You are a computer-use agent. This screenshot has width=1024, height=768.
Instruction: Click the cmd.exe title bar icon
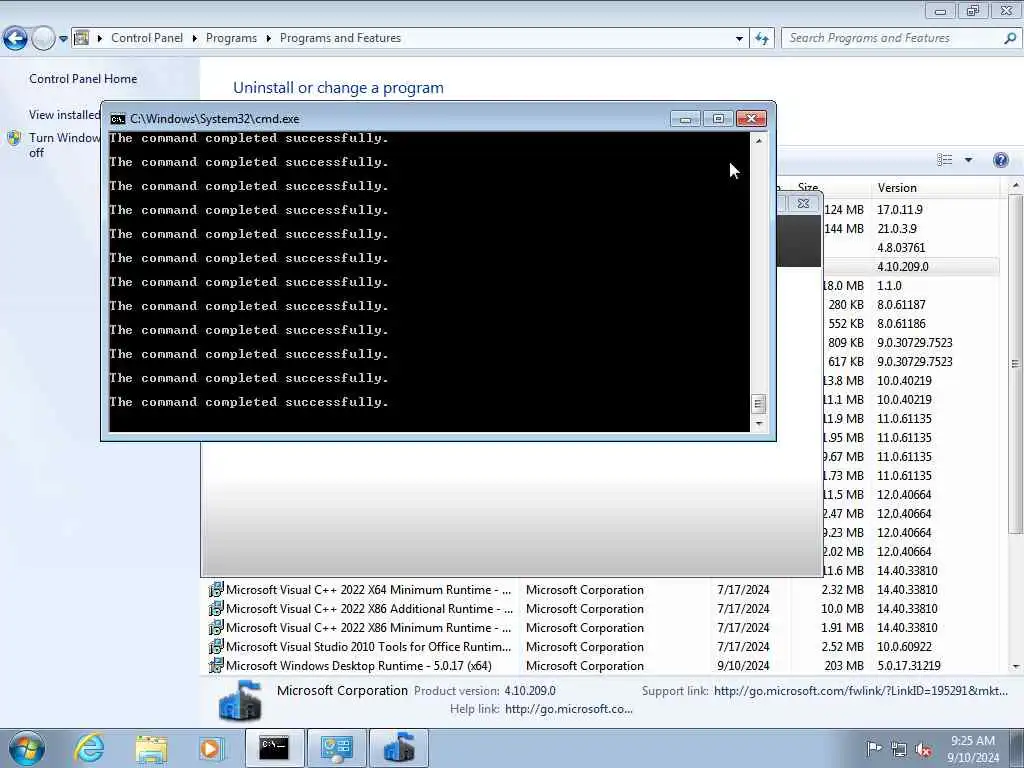click(x=118, y=119)
